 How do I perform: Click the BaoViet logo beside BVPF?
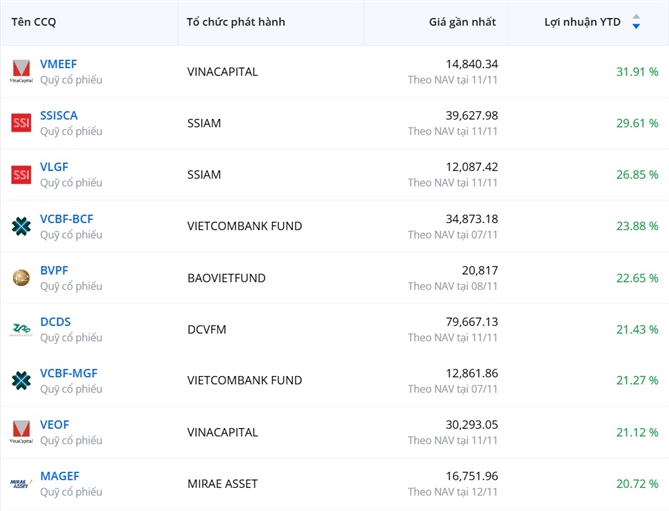coord(20,278)
